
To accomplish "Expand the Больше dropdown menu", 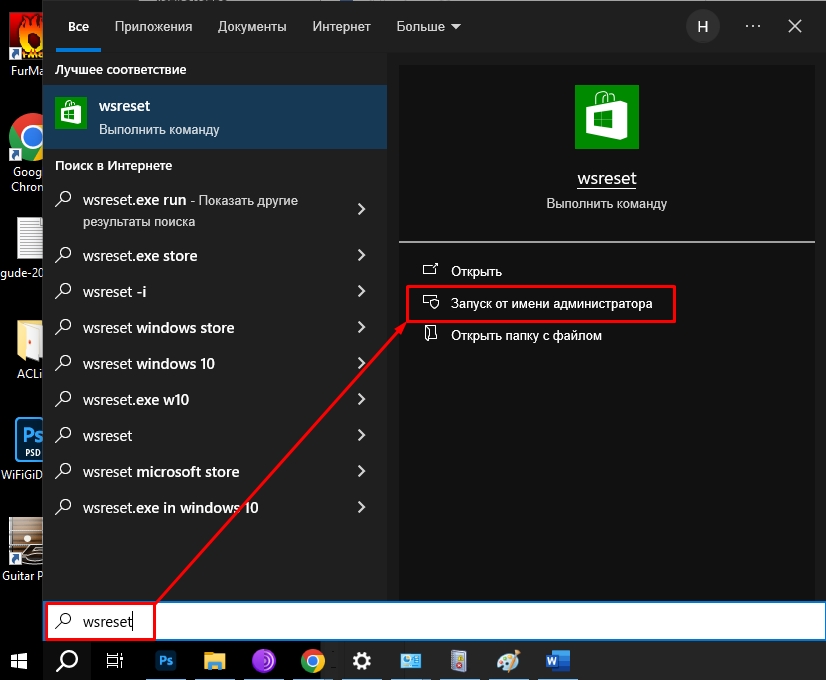I will [x=428, y=26].
